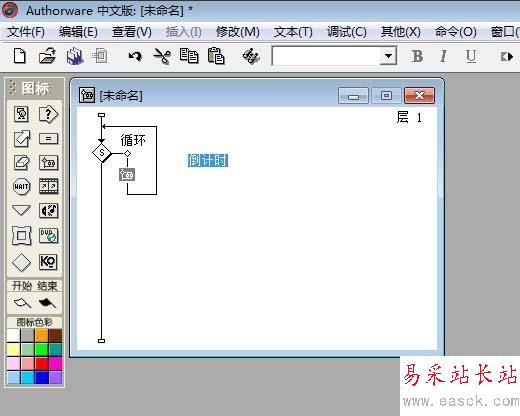The height and width of the screenshot is (416, 520).
Task: Open the 命令(O) menu
Action: coord(455,32)
